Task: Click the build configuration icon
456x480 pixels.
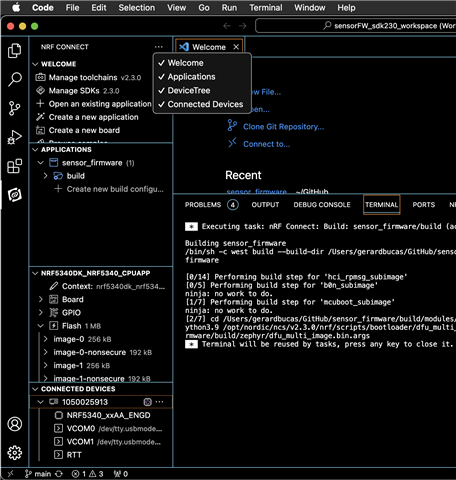Action: coord(58,176)
